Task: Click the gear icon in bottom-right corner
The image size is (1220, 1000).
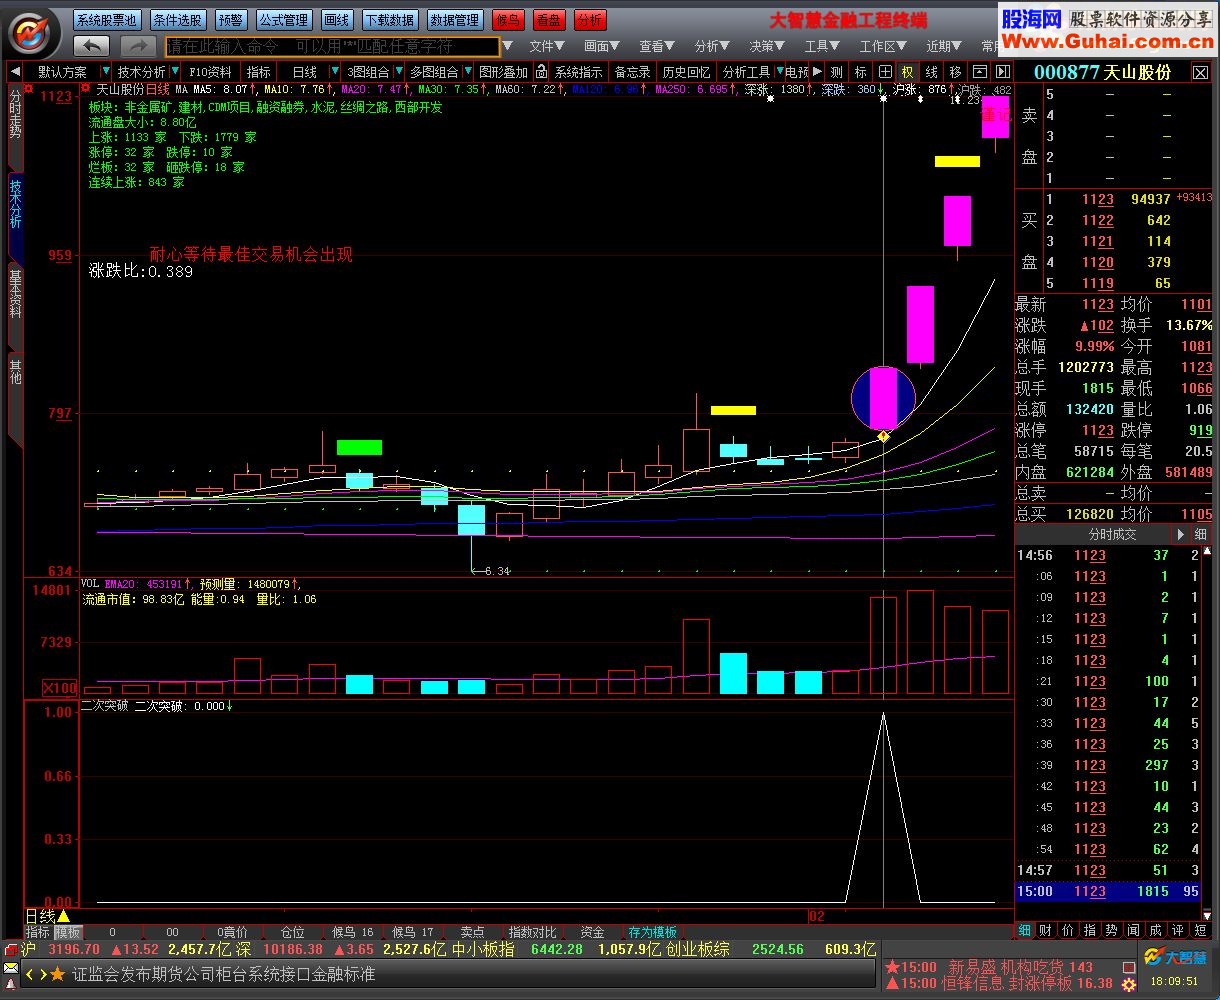Action: click(x=1129, y=985)
